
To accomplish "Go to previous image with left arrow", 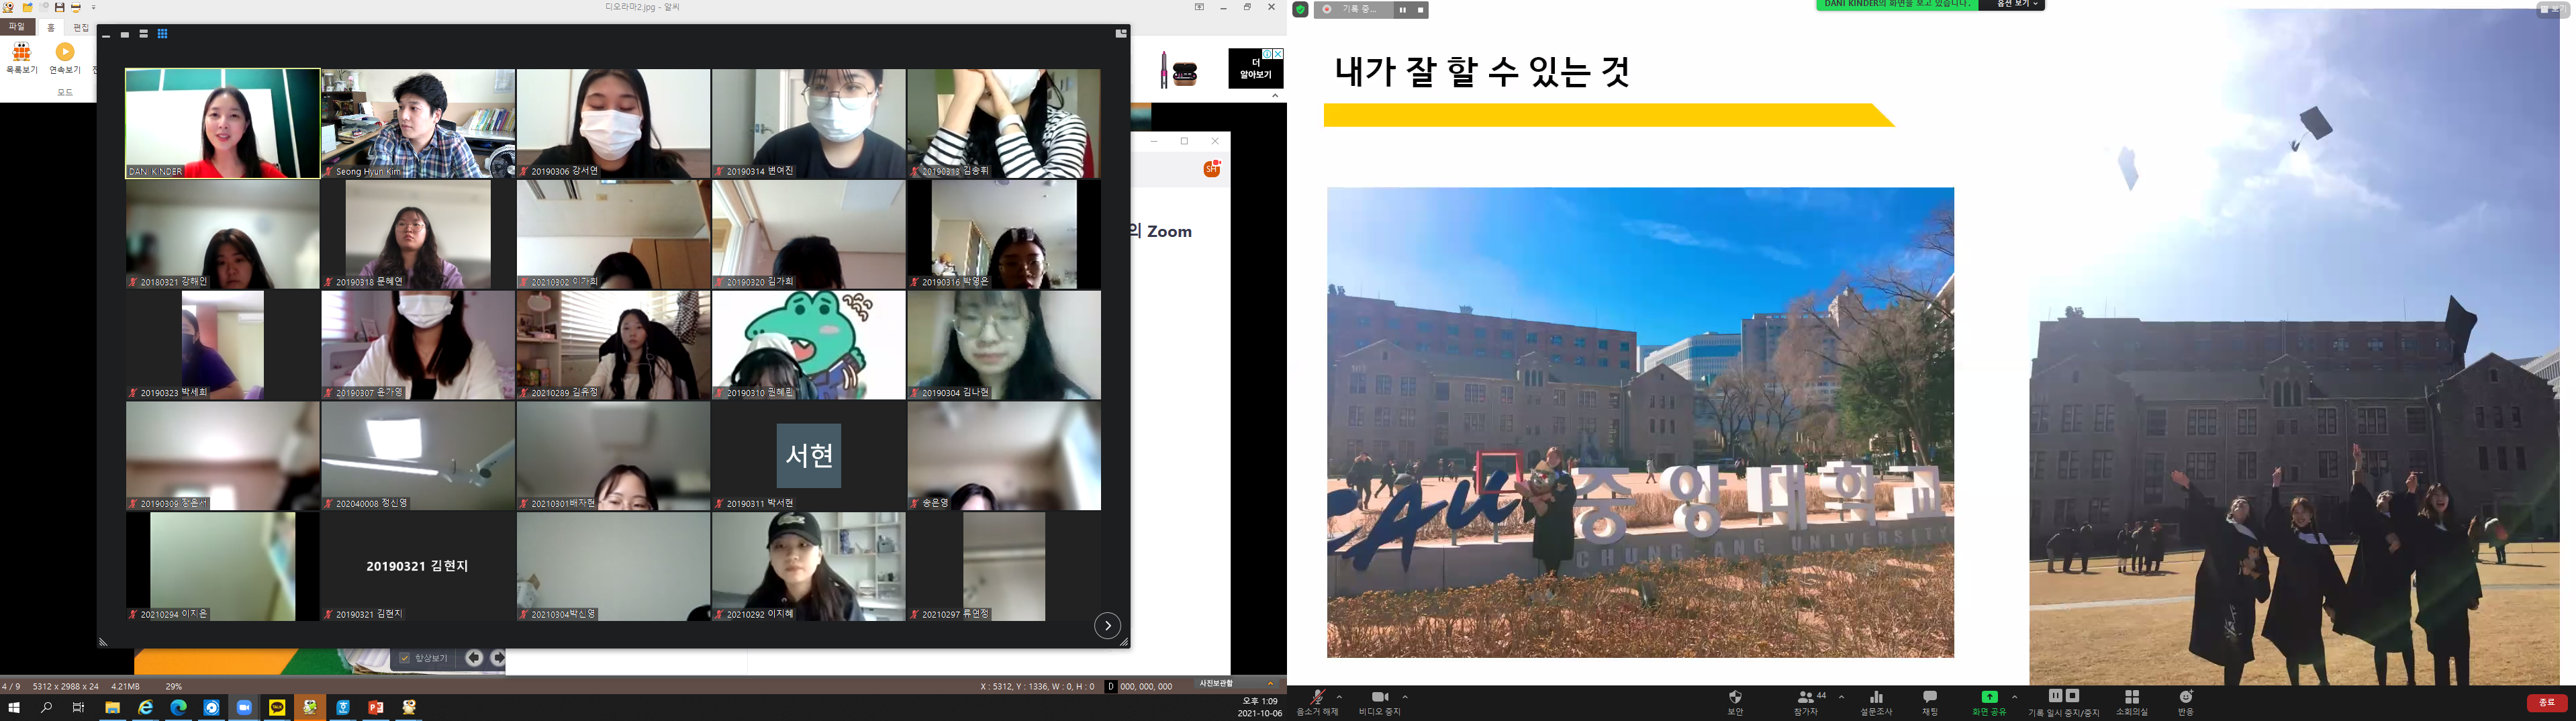I will [474, 657].
